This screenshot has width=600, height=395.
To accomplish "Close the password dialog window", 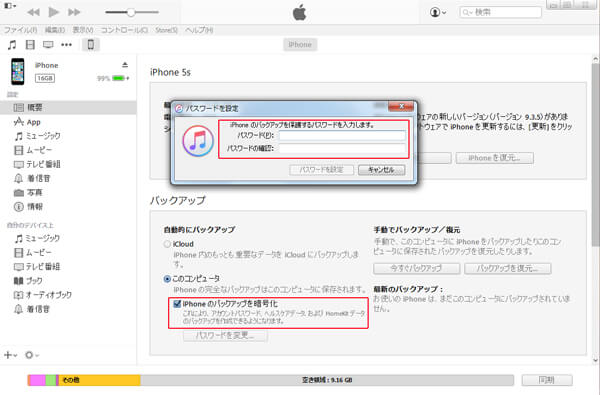I will (401, 106).
